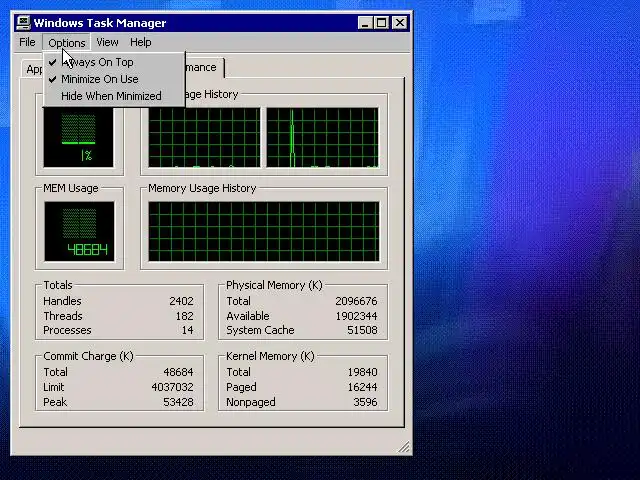Click the Kernel Memory (K) label
Image resolution: width=640 pixels, height=480 pixels.
270,356
